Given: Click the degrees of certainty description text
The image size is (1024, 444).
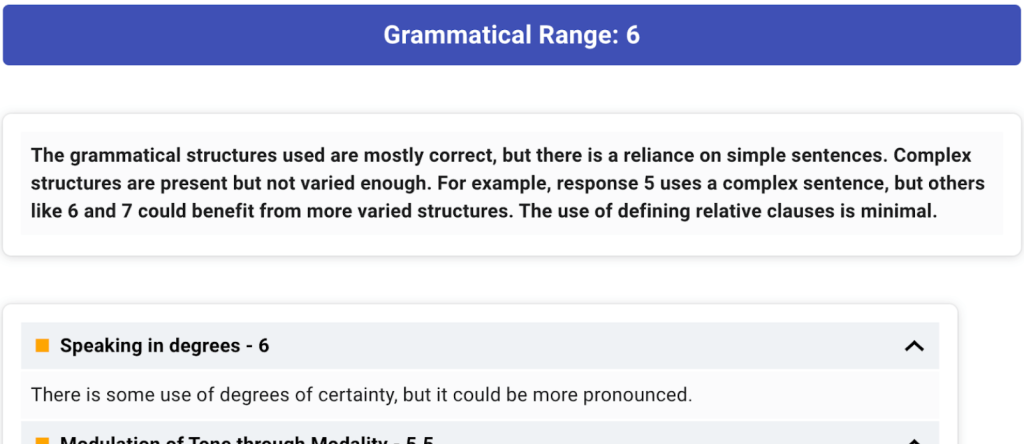Looking at the screenshot, I should [361, 395].
